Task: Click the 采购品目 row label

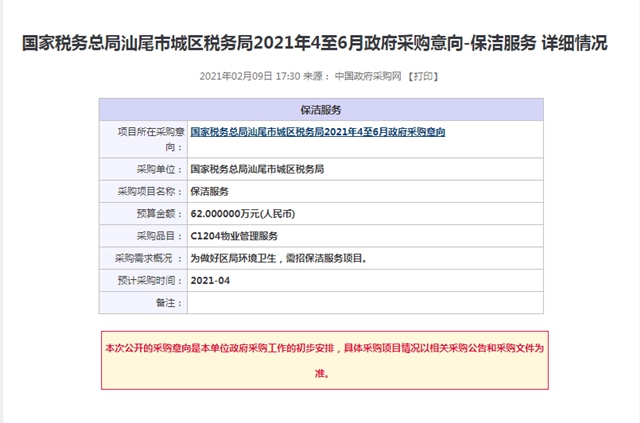Action: pyautogui.click(x=155, y=235)
